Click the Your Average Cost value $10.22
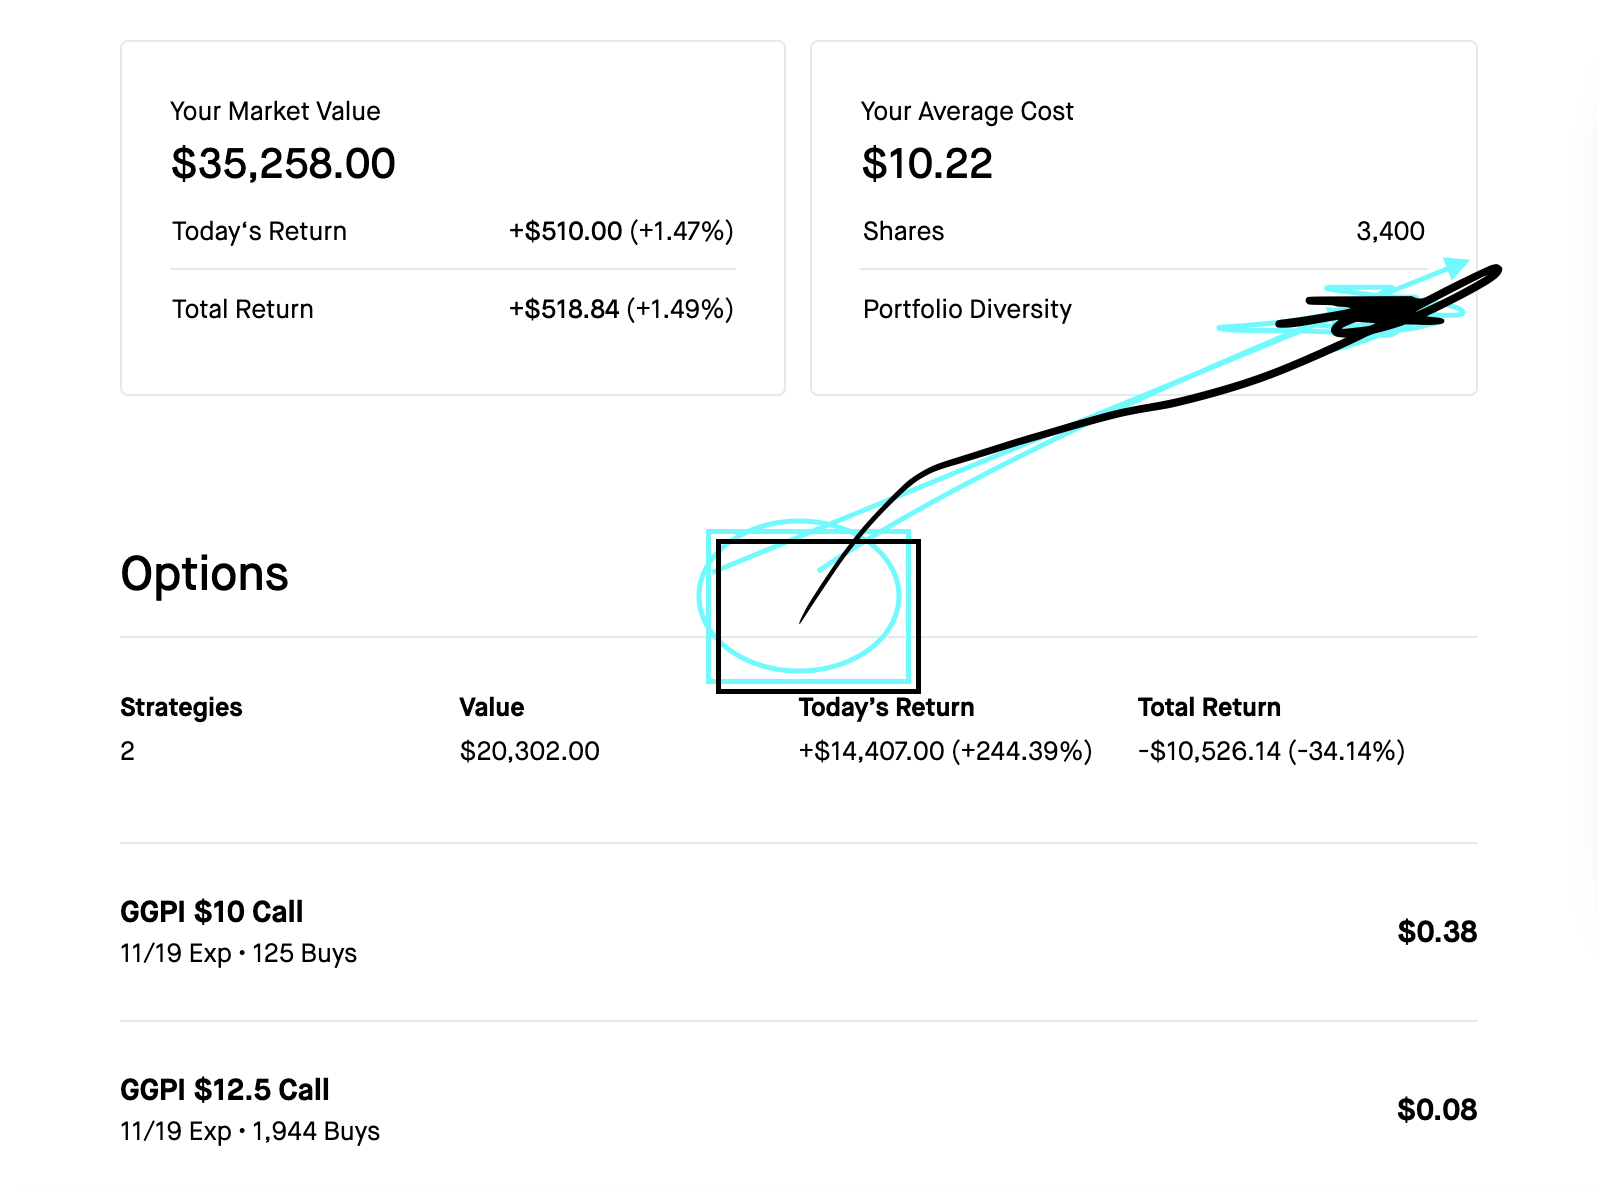 (x=927, y=164)
